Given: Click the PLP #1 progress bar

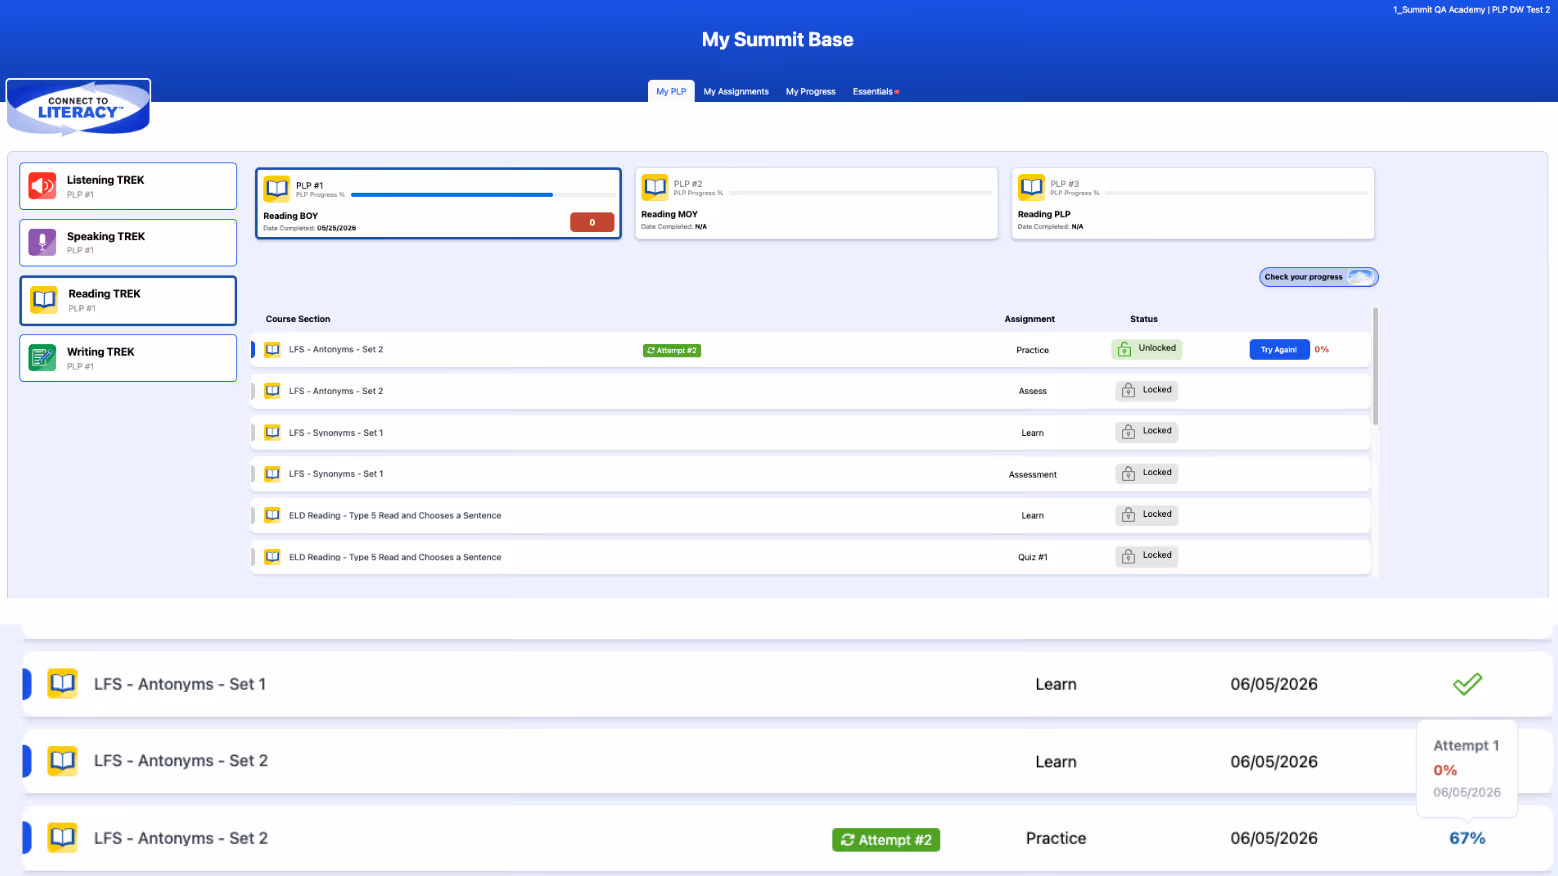Looking at the screenshot, I should [x=484, y=195].
